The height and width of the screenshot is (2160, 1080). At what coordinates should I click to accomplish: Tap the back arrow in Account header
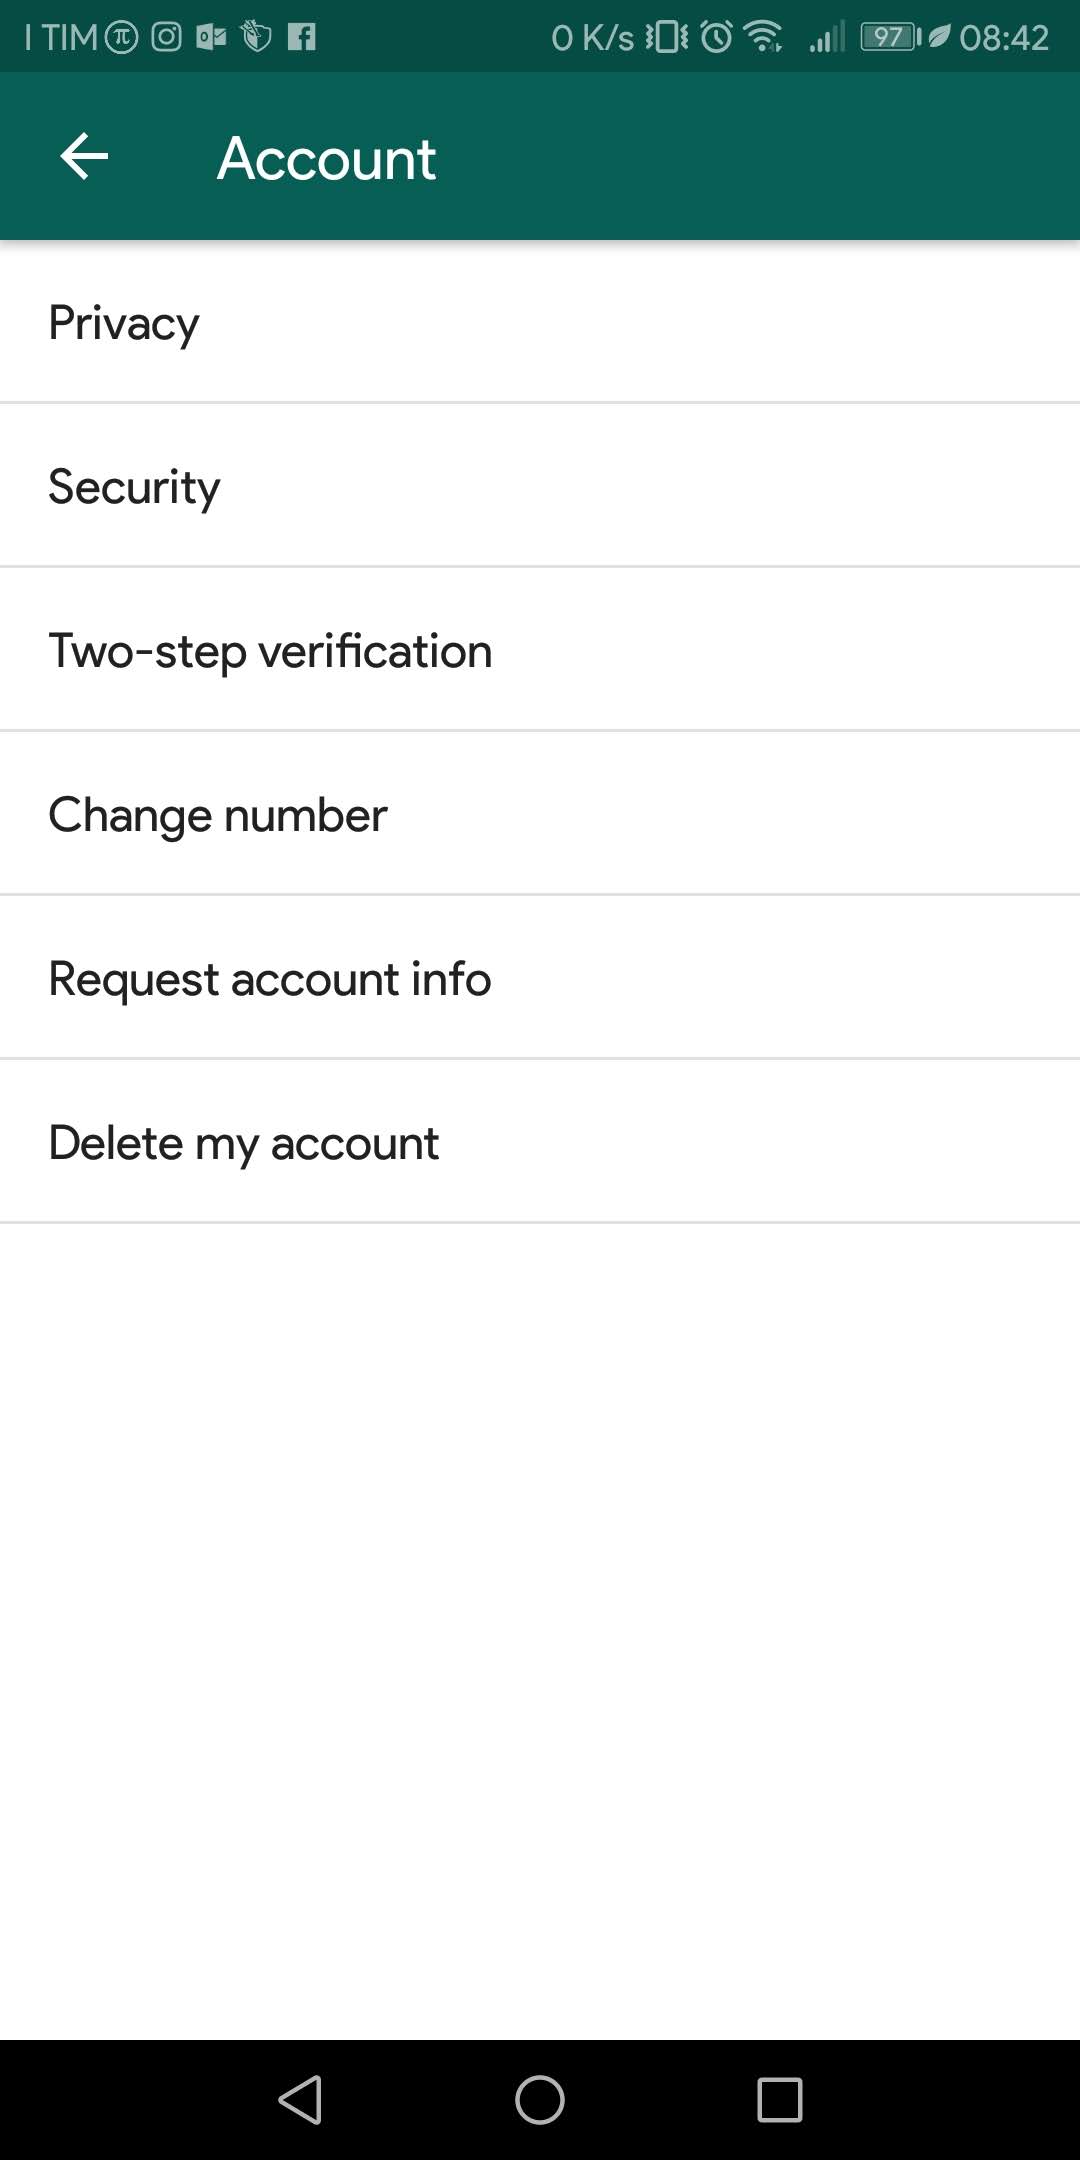pyautogui.click(x=84, y=157)
